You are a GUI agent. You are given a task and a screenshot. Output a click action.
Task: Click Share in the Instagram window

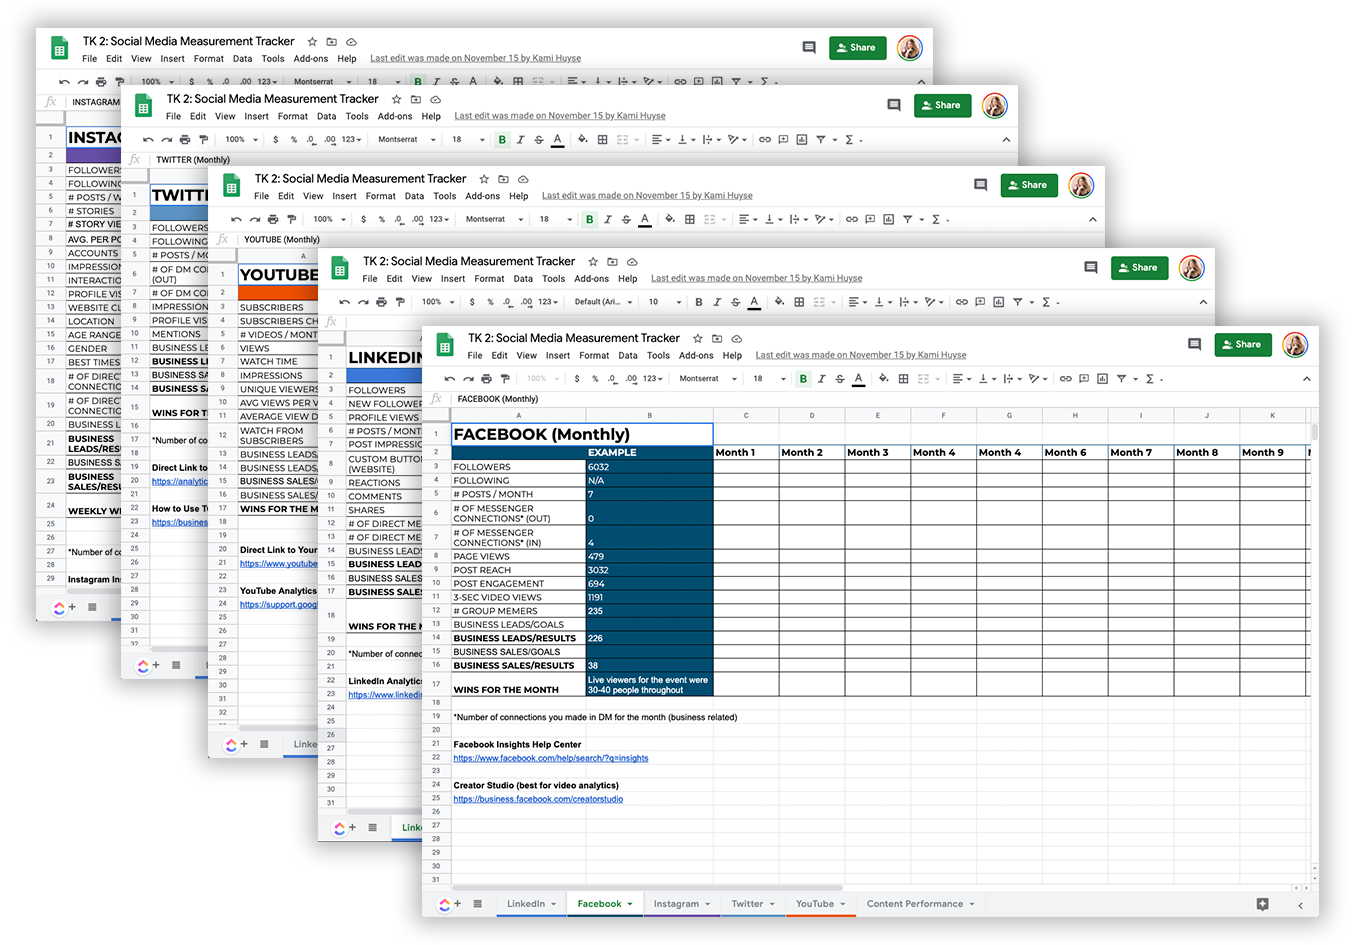[858, 47]
